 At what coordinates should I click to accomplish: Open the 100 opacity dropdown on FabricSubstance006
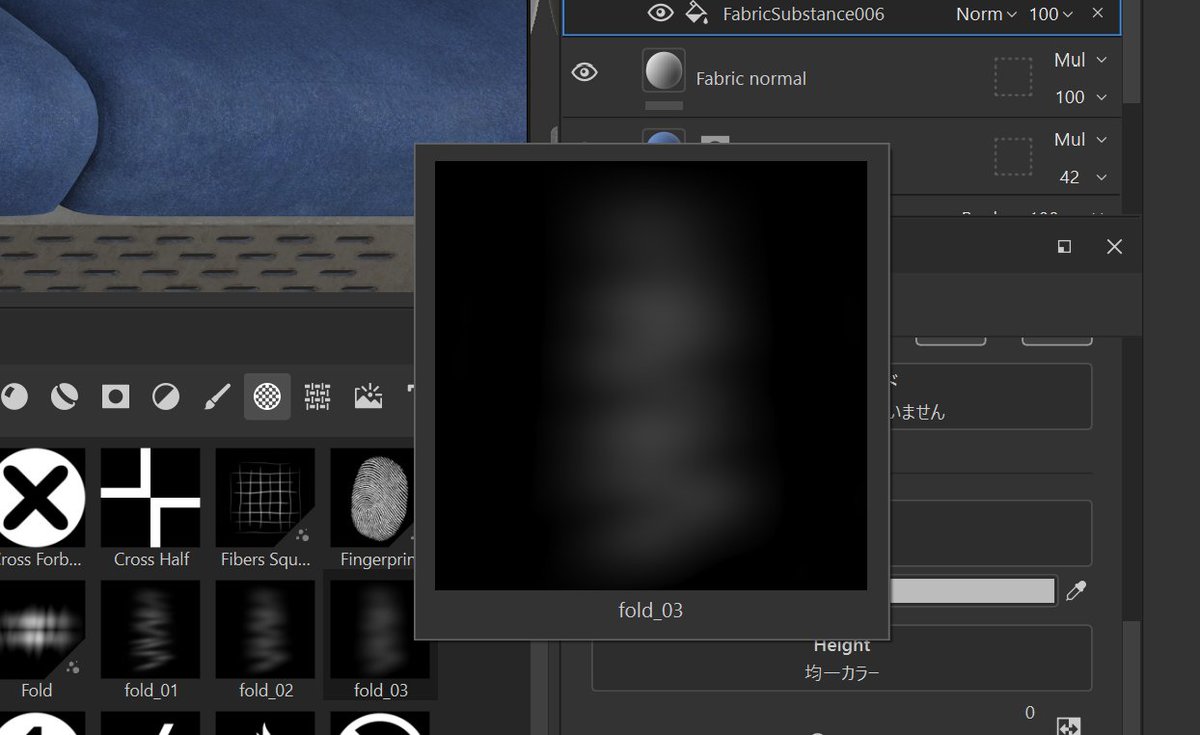click(1051, 14)
